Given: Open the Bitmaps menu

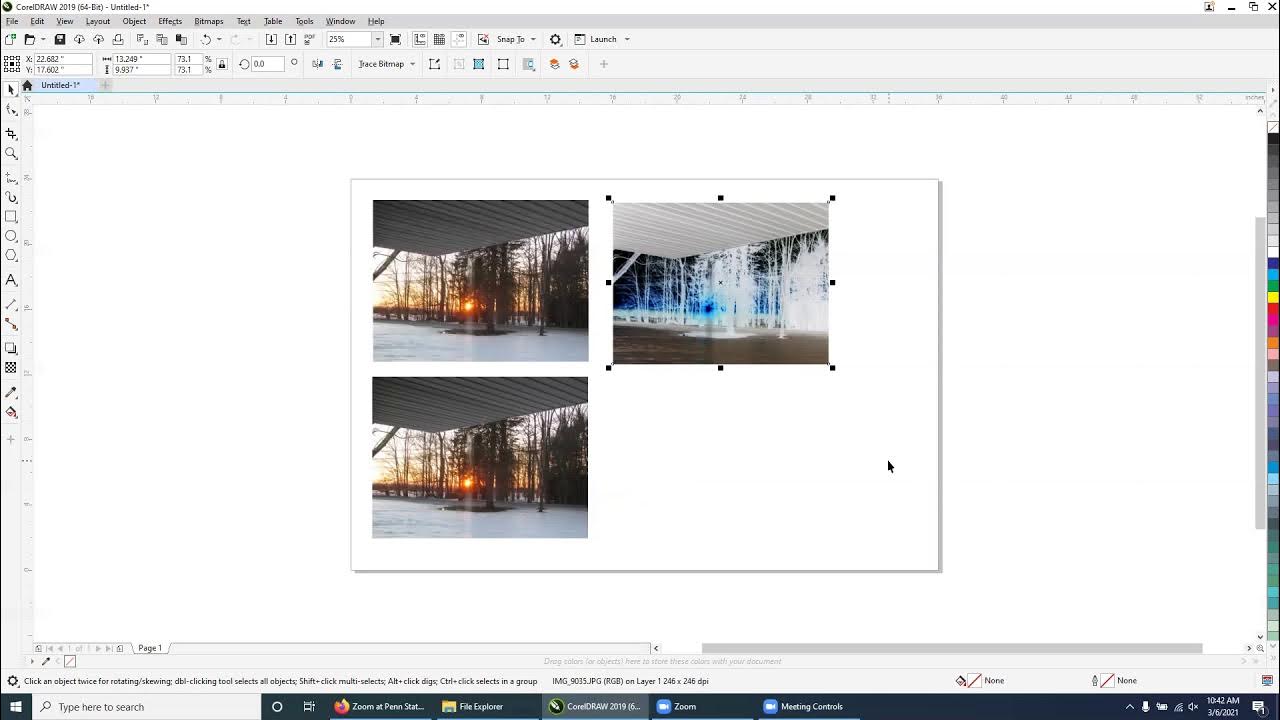Looking at the screenshot, I should point(208,21).
